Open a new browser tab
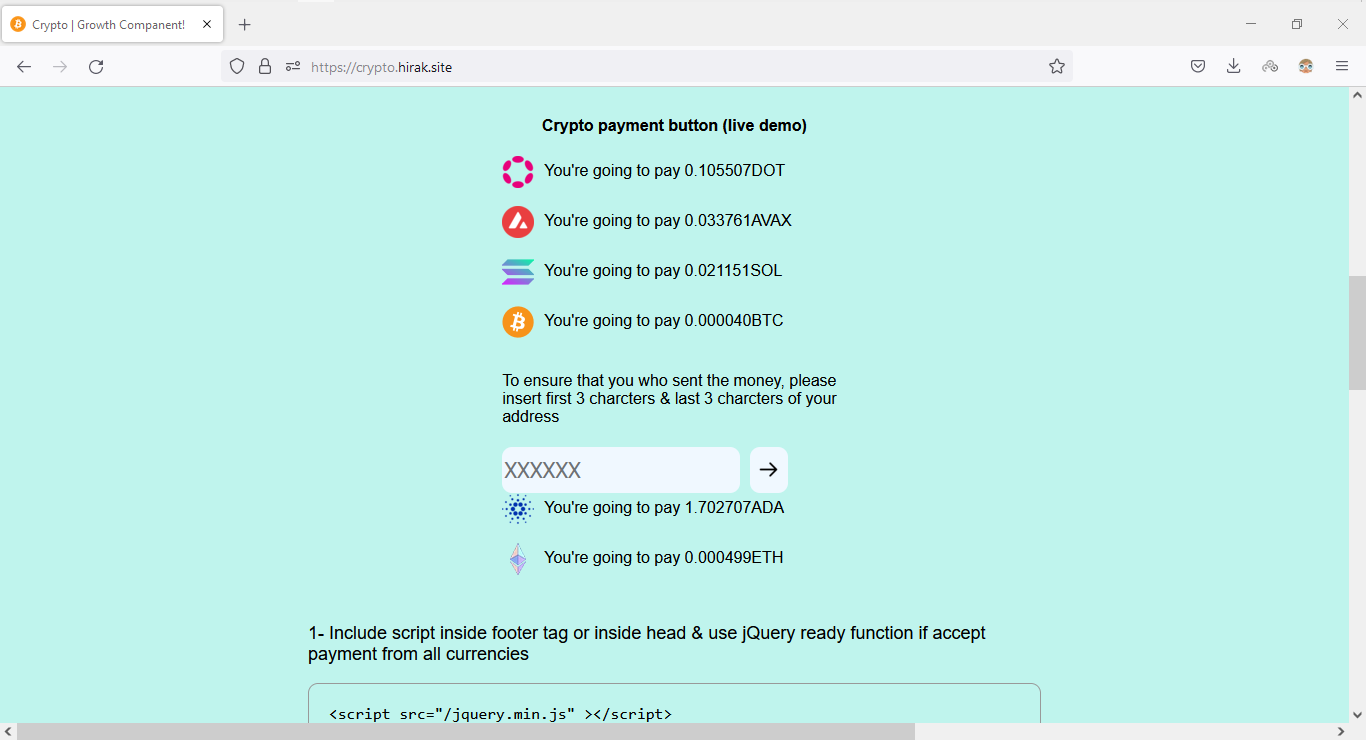 (245, 25)
